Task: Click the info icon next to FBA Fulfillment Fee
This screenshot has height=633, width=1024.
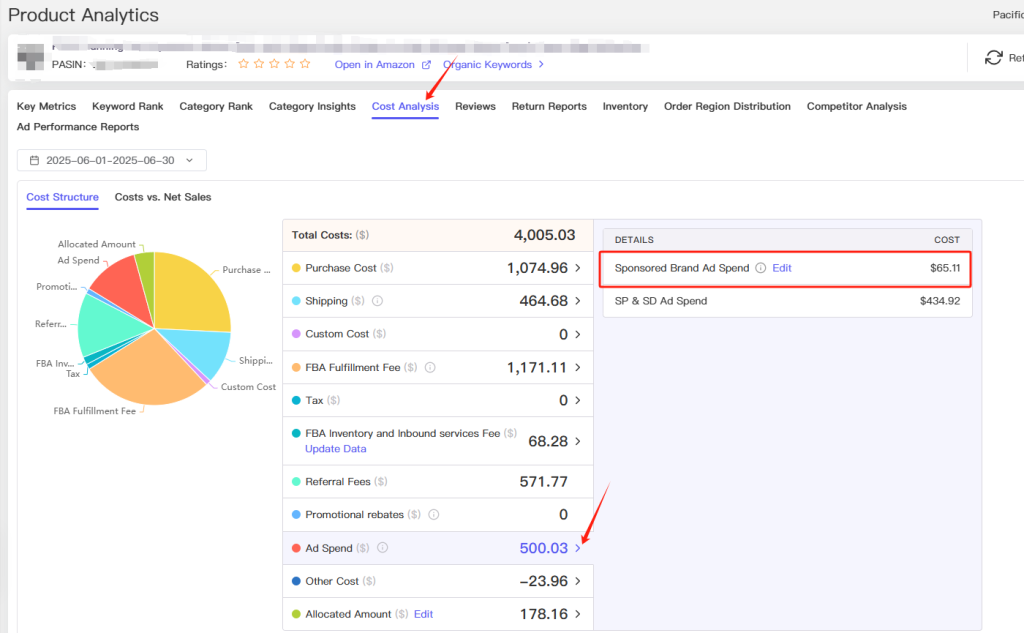Action: 430,368
